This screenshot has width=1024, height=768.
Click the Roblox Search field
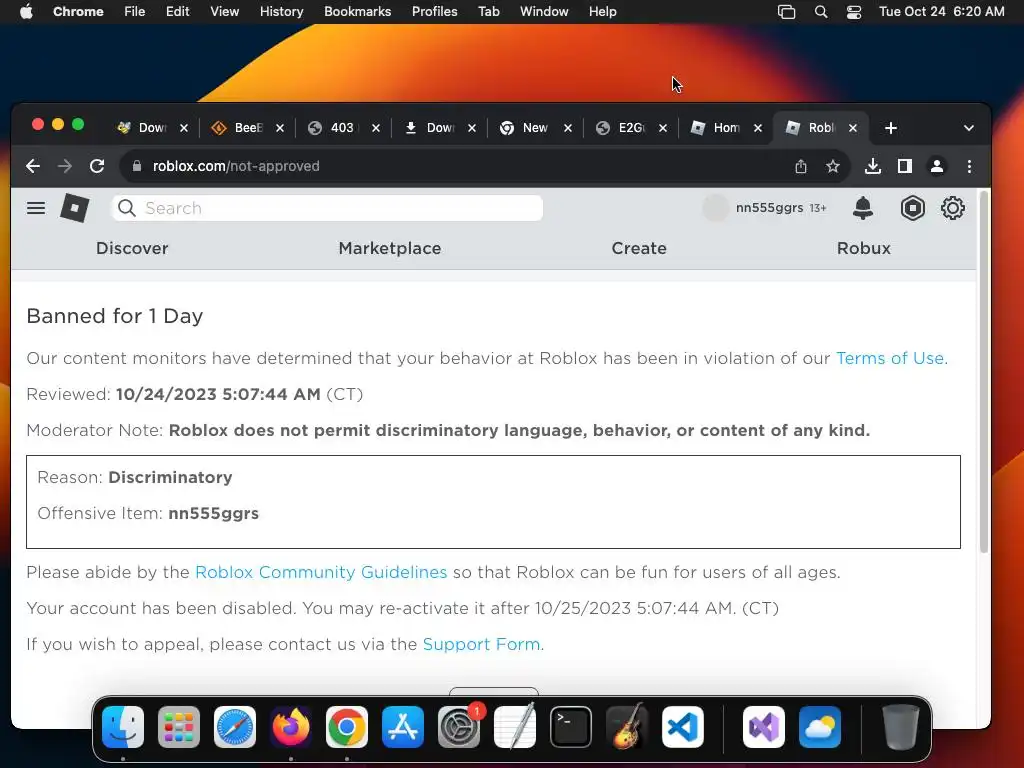point(328,208)
